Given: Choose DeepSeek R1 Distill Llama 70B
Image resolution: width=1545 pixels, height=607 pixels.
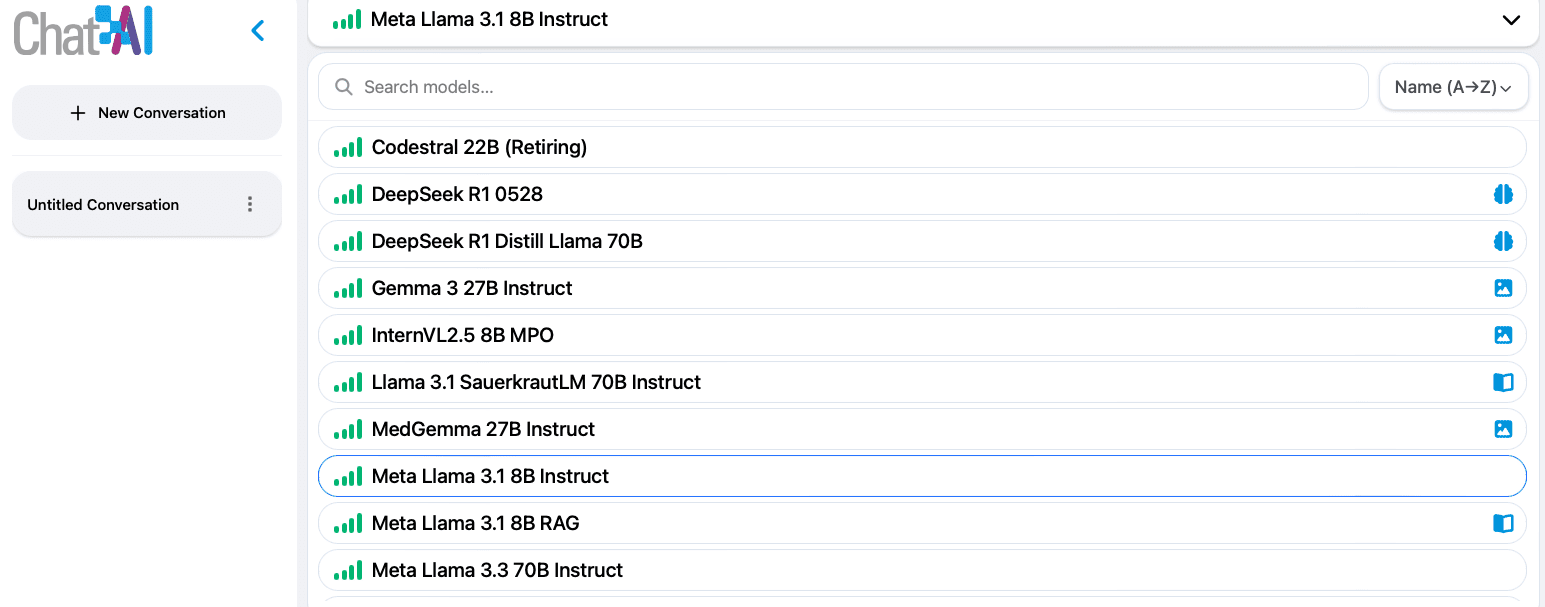Looking at the screenshot, I should (922, 241).
